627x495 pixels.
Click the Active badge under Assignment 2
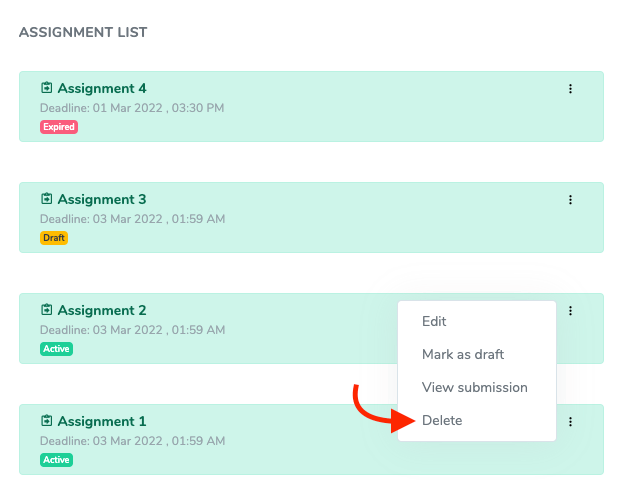(56, 349)
